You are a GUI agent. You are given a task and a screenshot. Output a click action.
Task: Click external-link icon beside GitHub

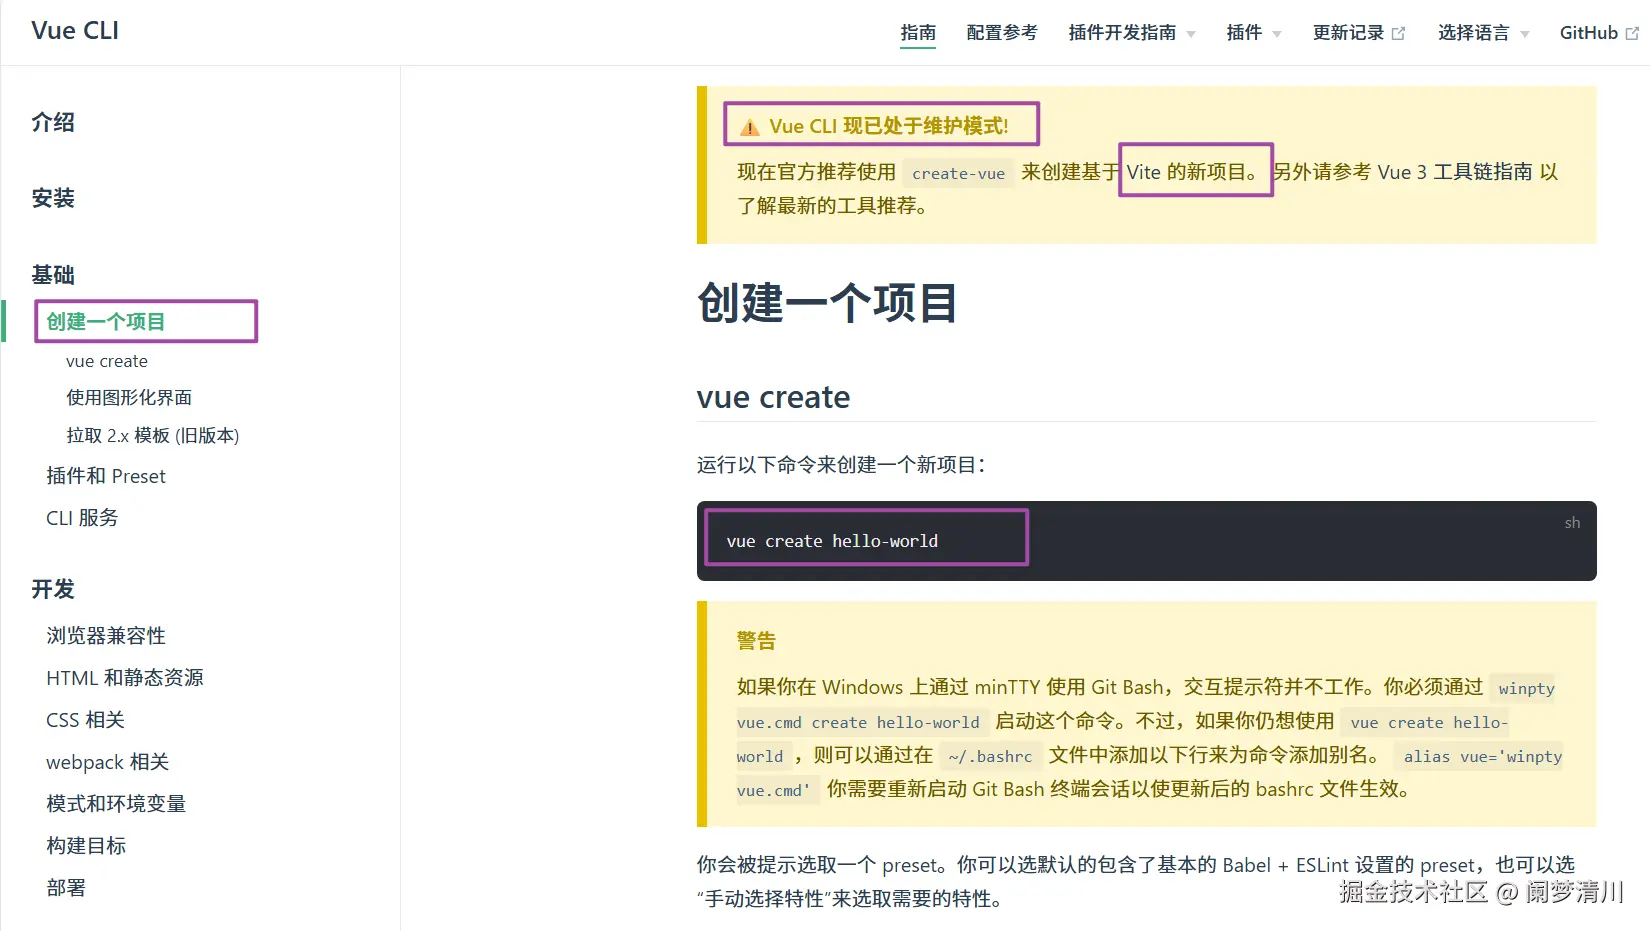[x=1632, y=34]
